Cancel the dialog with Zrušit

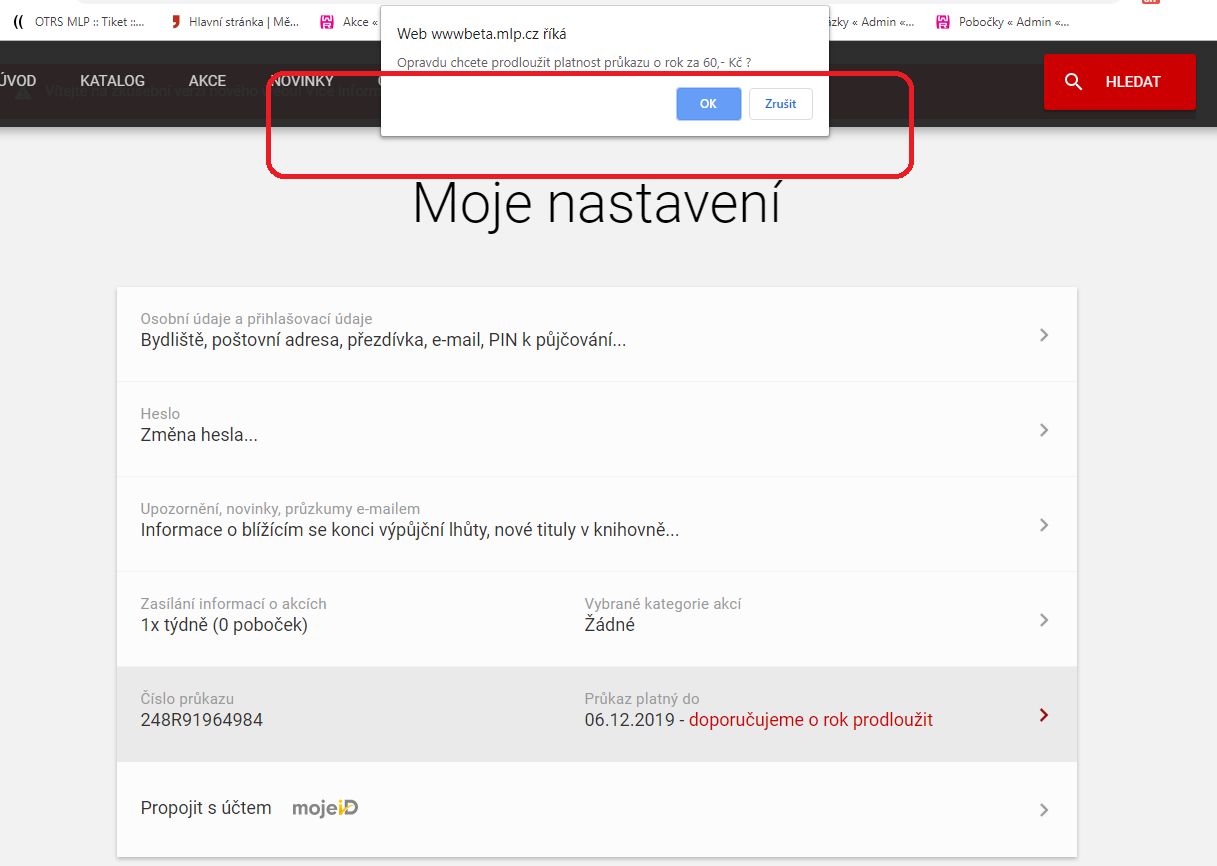[x=780, y=104]
